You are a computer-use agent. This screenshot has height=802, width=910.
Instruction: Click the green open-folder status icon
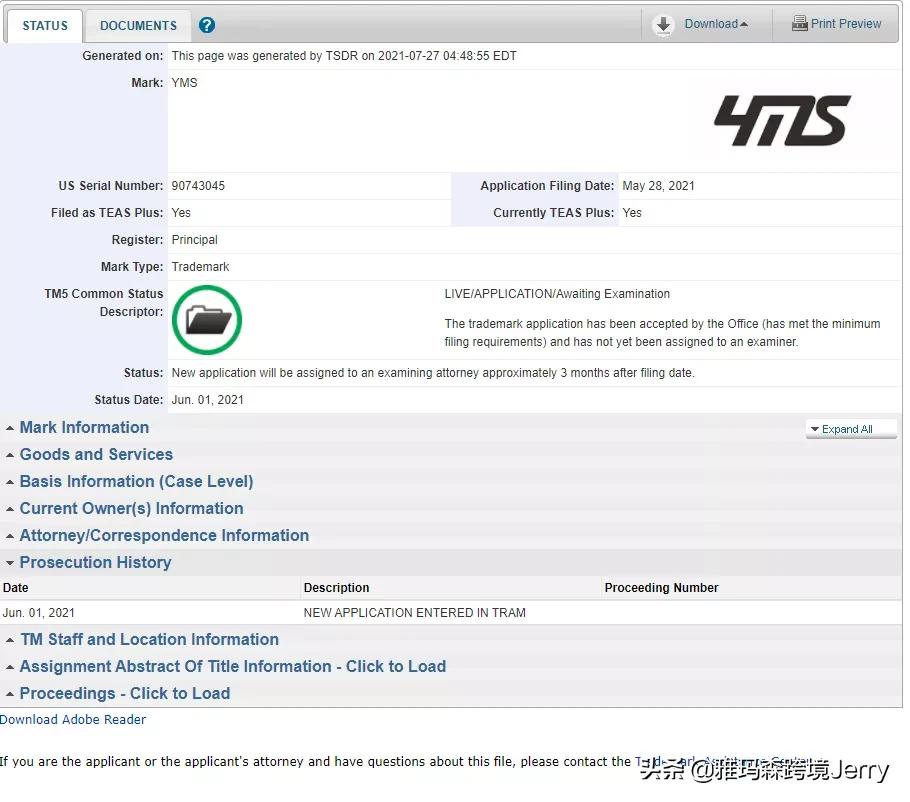(207, 320)
